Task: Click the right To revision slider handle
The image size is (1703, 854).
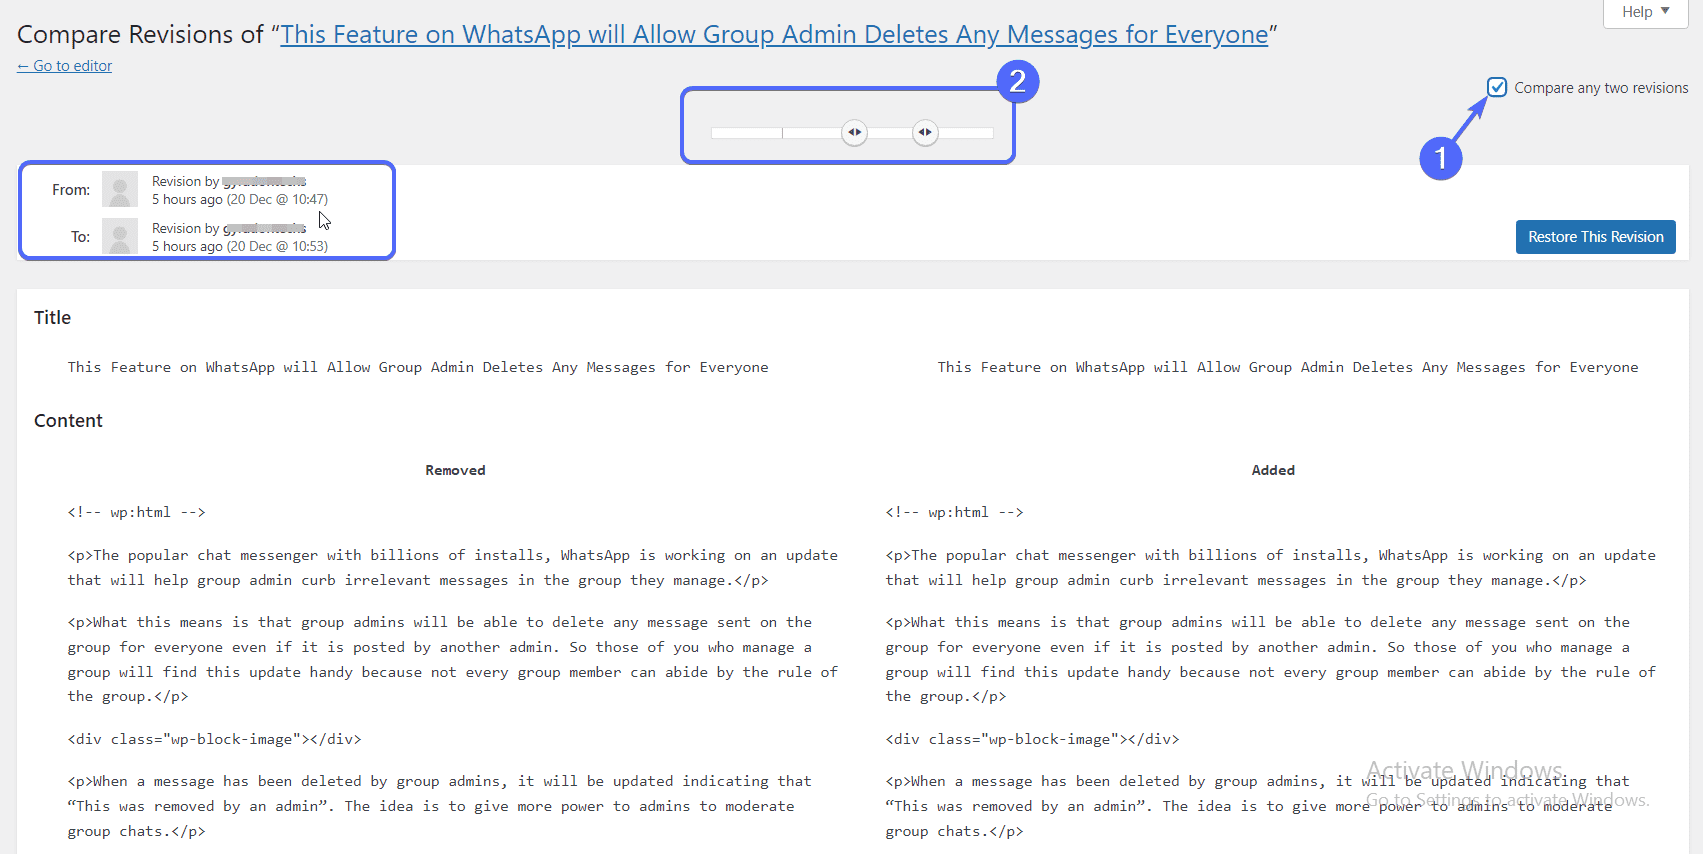Action: pyautogui.click(x=925, y=132)
